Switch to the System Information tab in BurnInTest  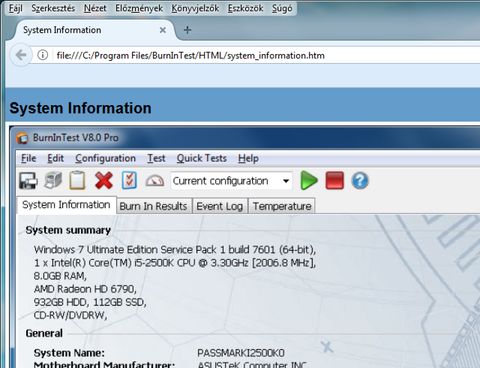pos(66,205)
